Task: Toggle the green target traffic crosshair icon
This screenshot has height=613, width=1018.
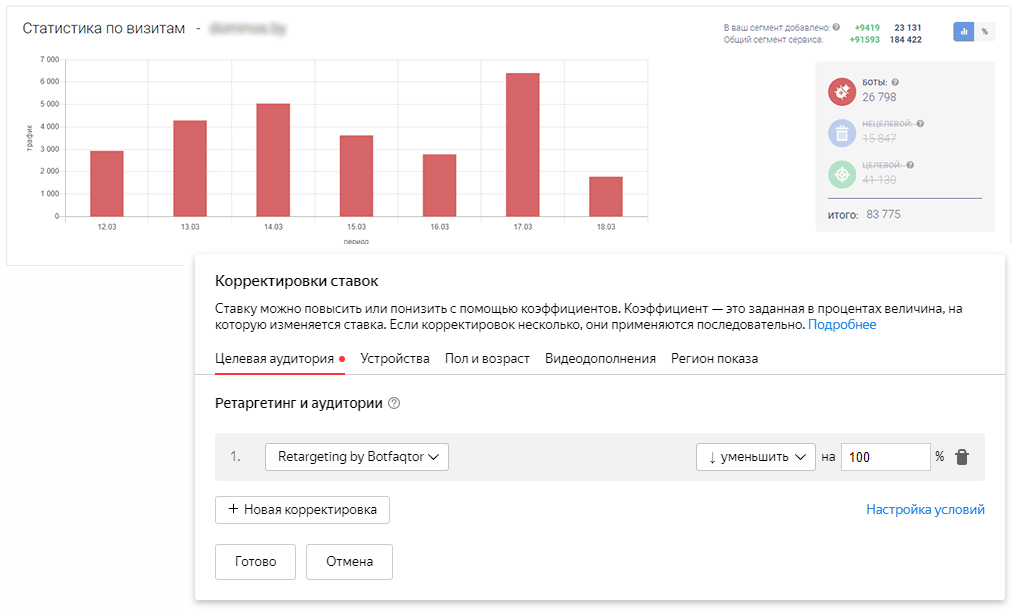Action: click(x=842, y=174)
